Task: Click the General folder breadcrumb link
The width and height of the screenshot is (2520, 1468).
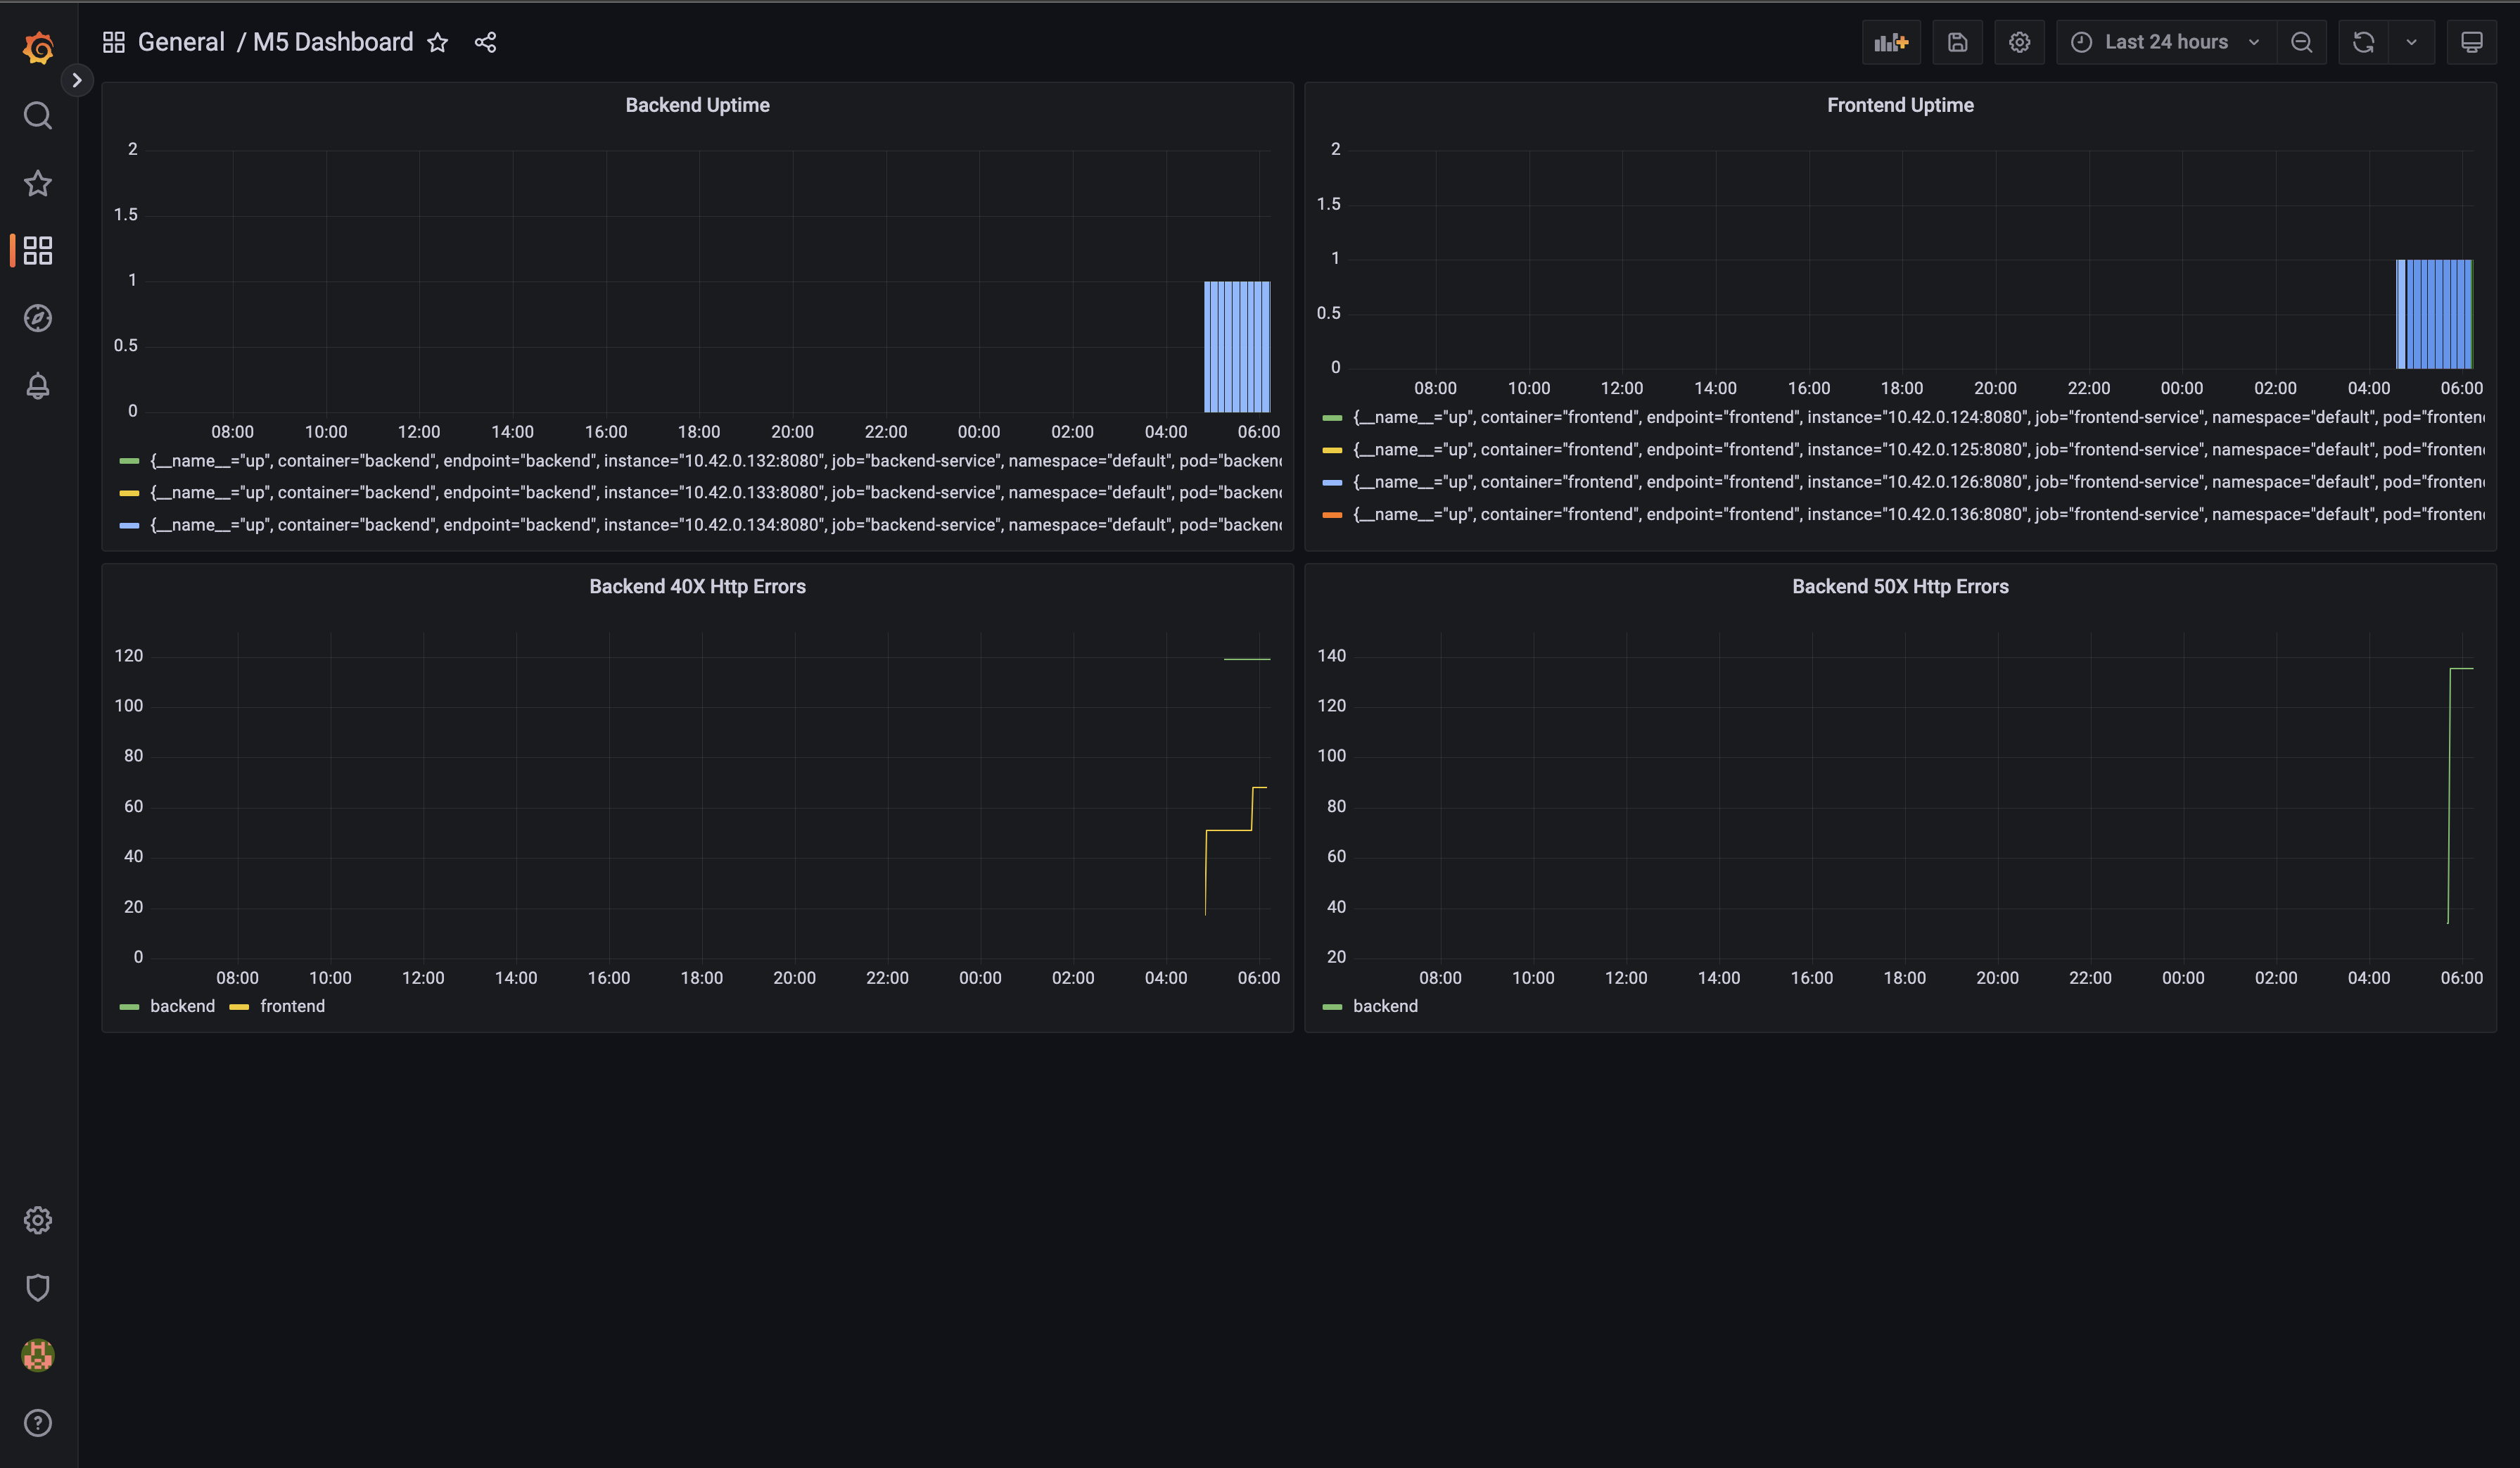Action: 181,42
